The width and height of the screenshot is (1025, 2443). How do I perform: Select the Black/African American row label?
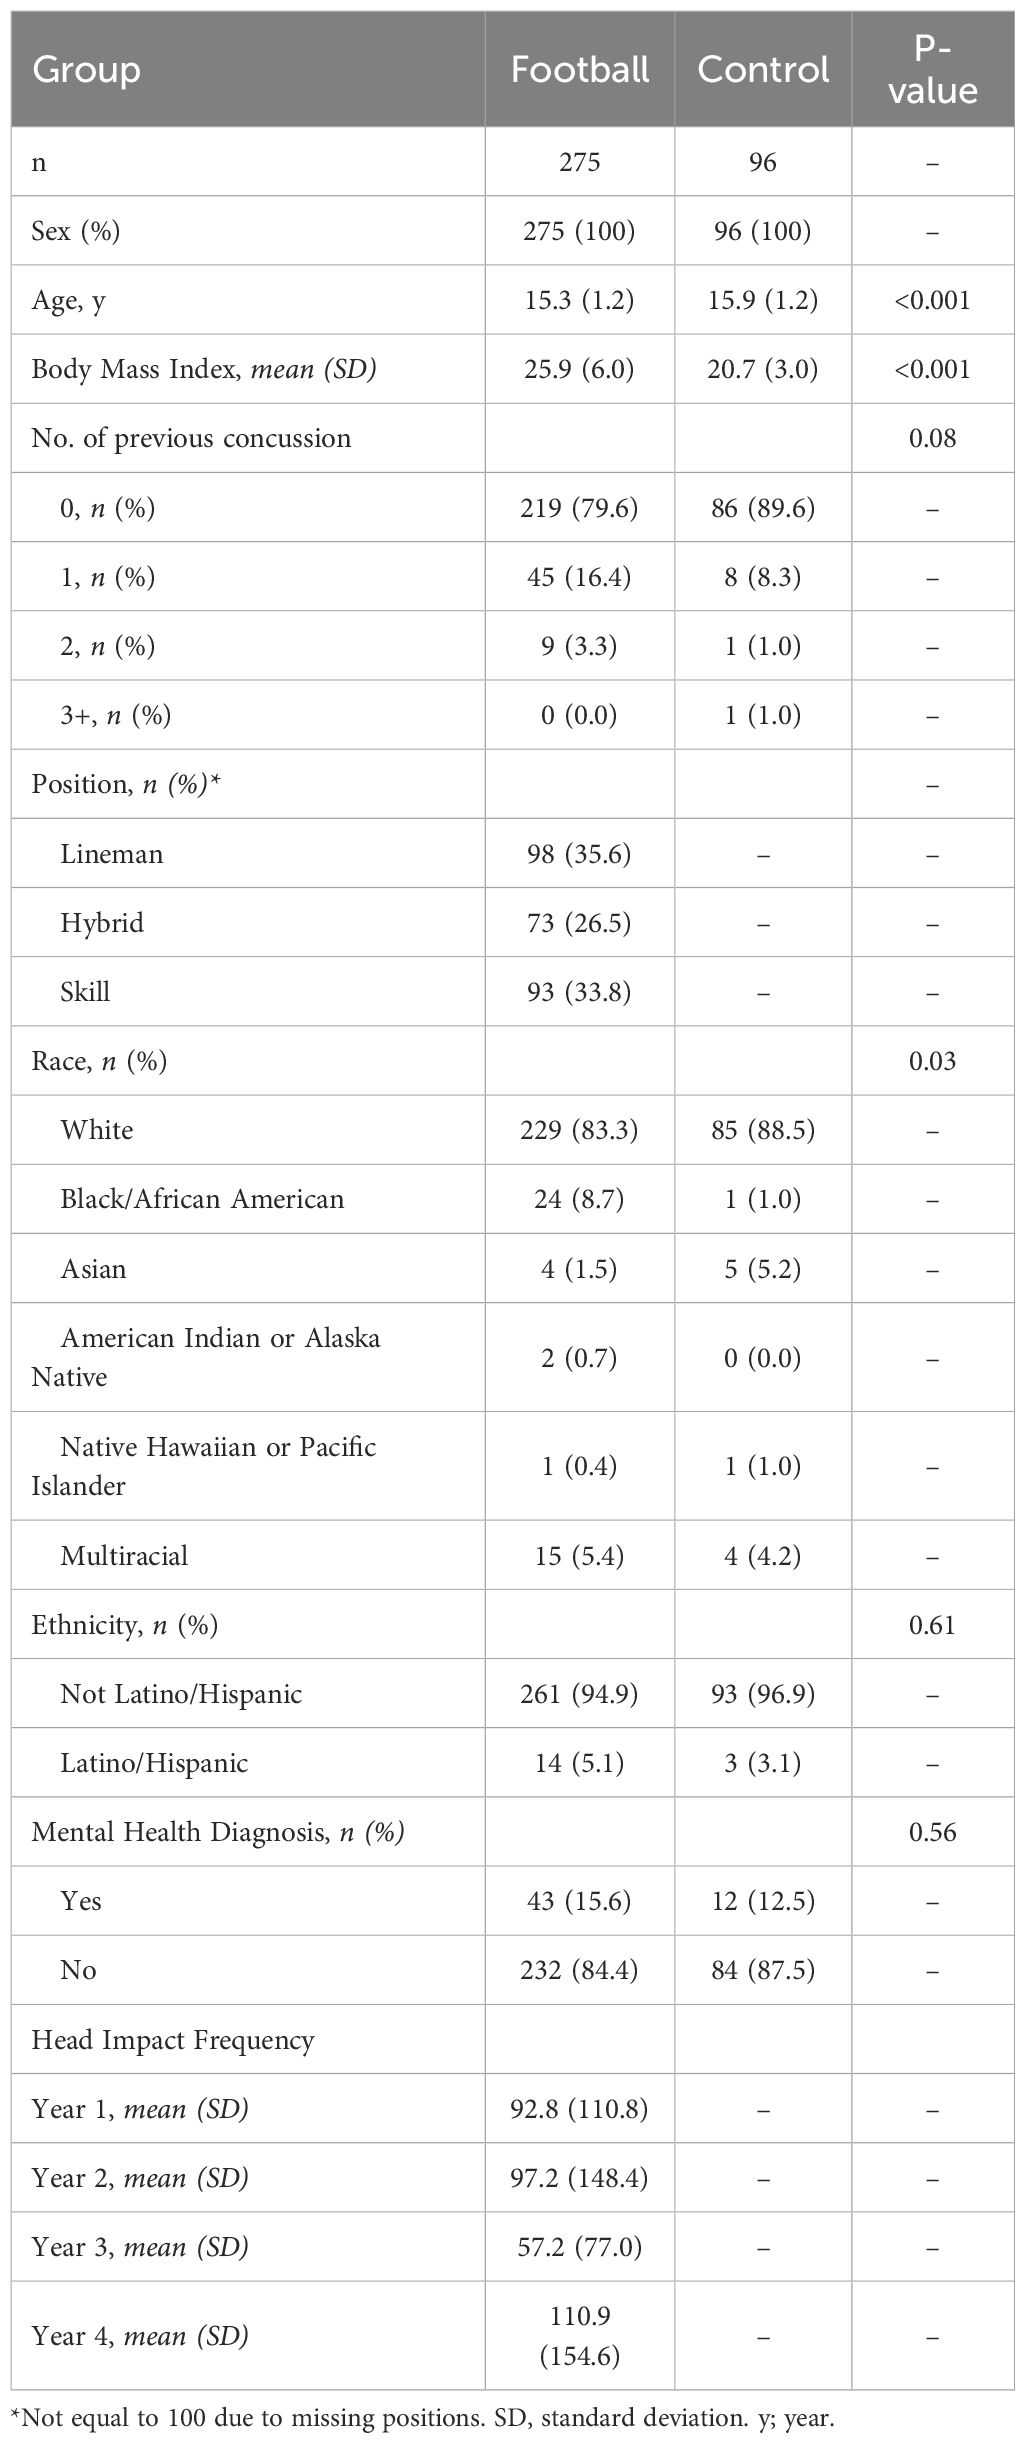pyautogui.click(x=202, y=1199)
